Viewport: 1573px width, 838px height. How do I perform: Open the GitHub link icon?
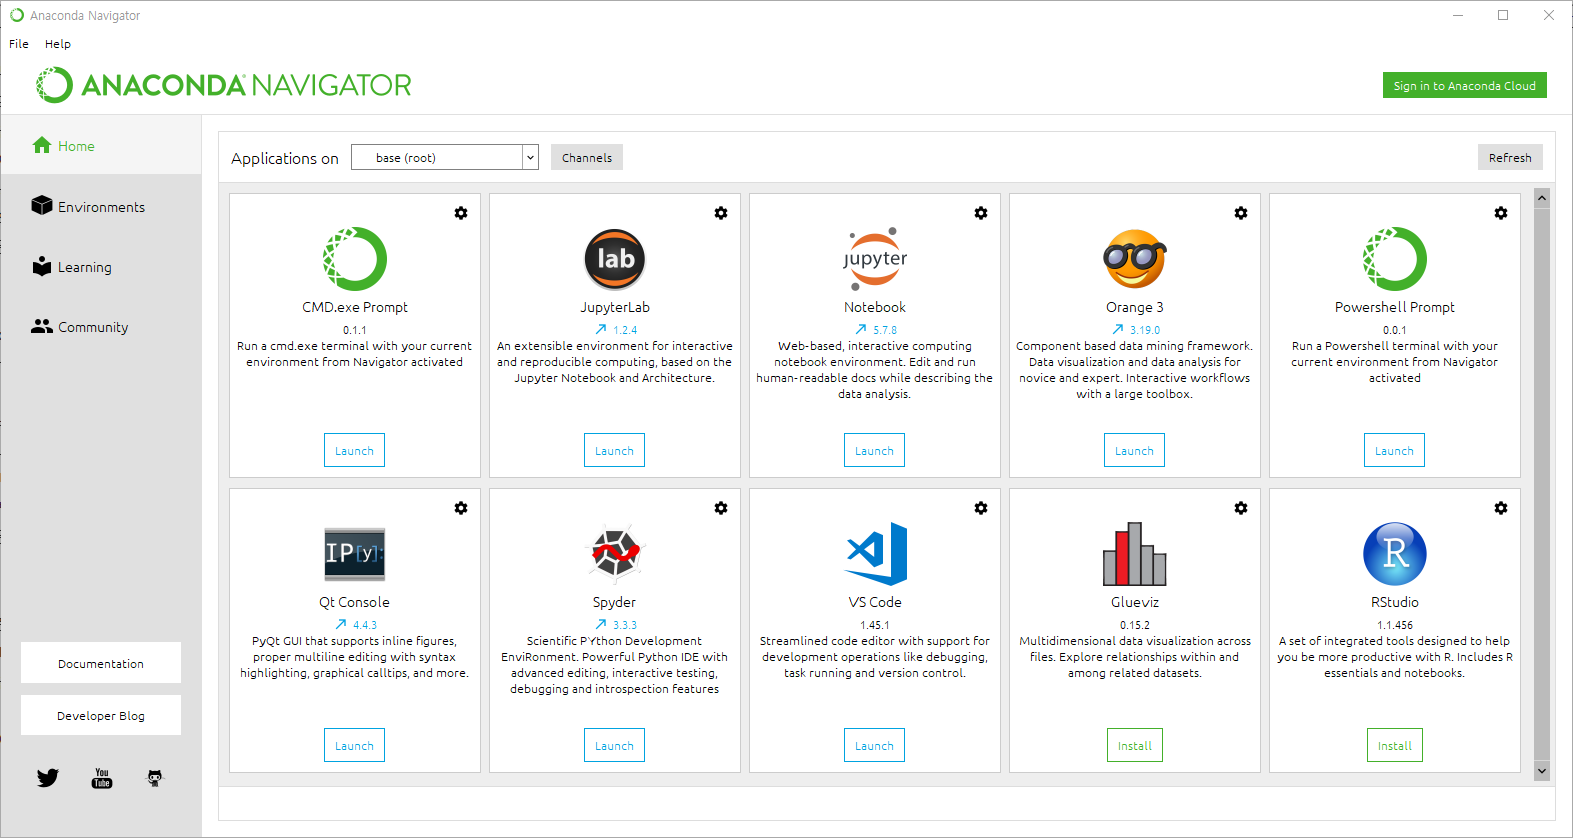155,778
